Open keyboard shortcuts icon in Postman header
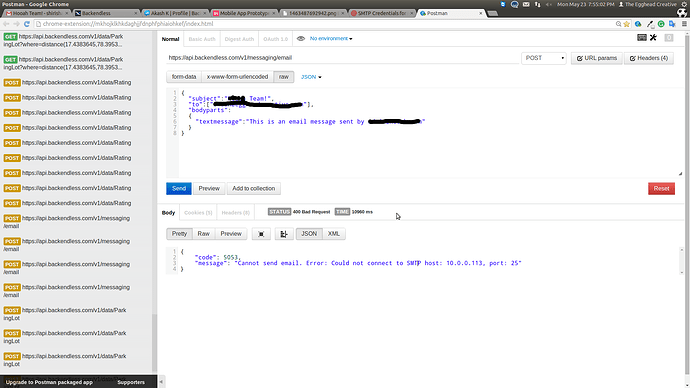The image size is (690, 388). 642,38
